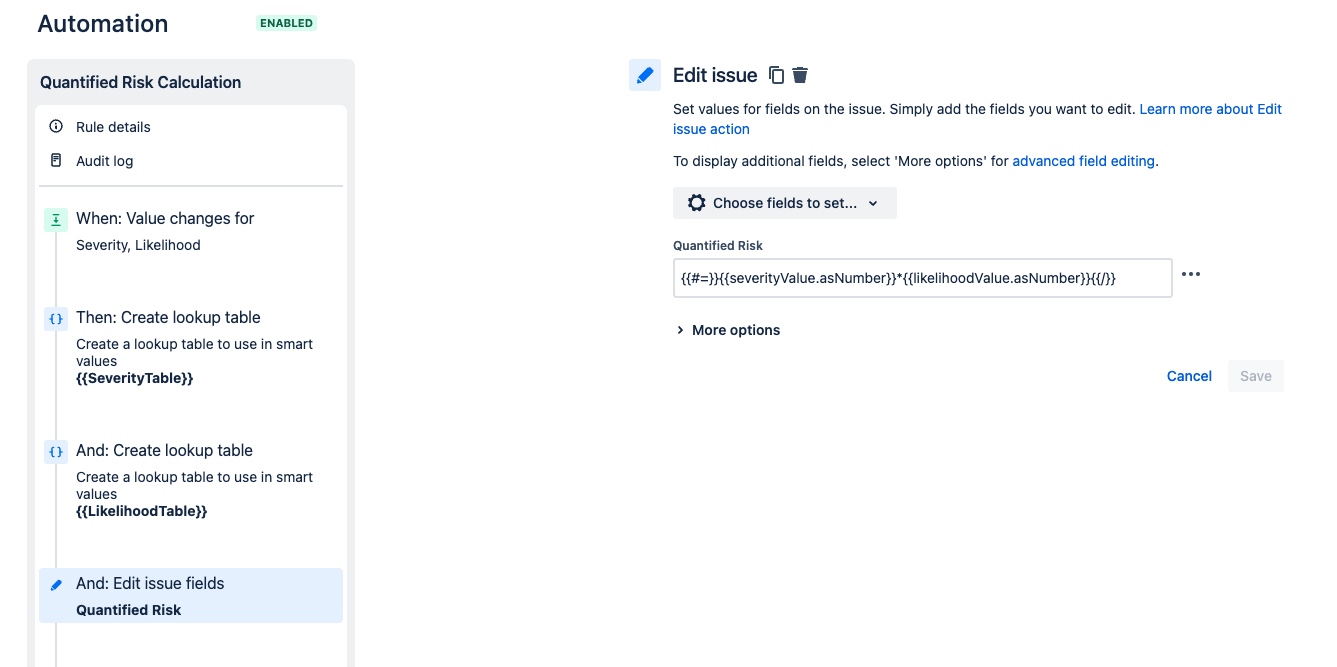The height and width of the screenshot is (667, 1337).
Task: Open the advanced field editing link
Action: tap(1083, 161)
